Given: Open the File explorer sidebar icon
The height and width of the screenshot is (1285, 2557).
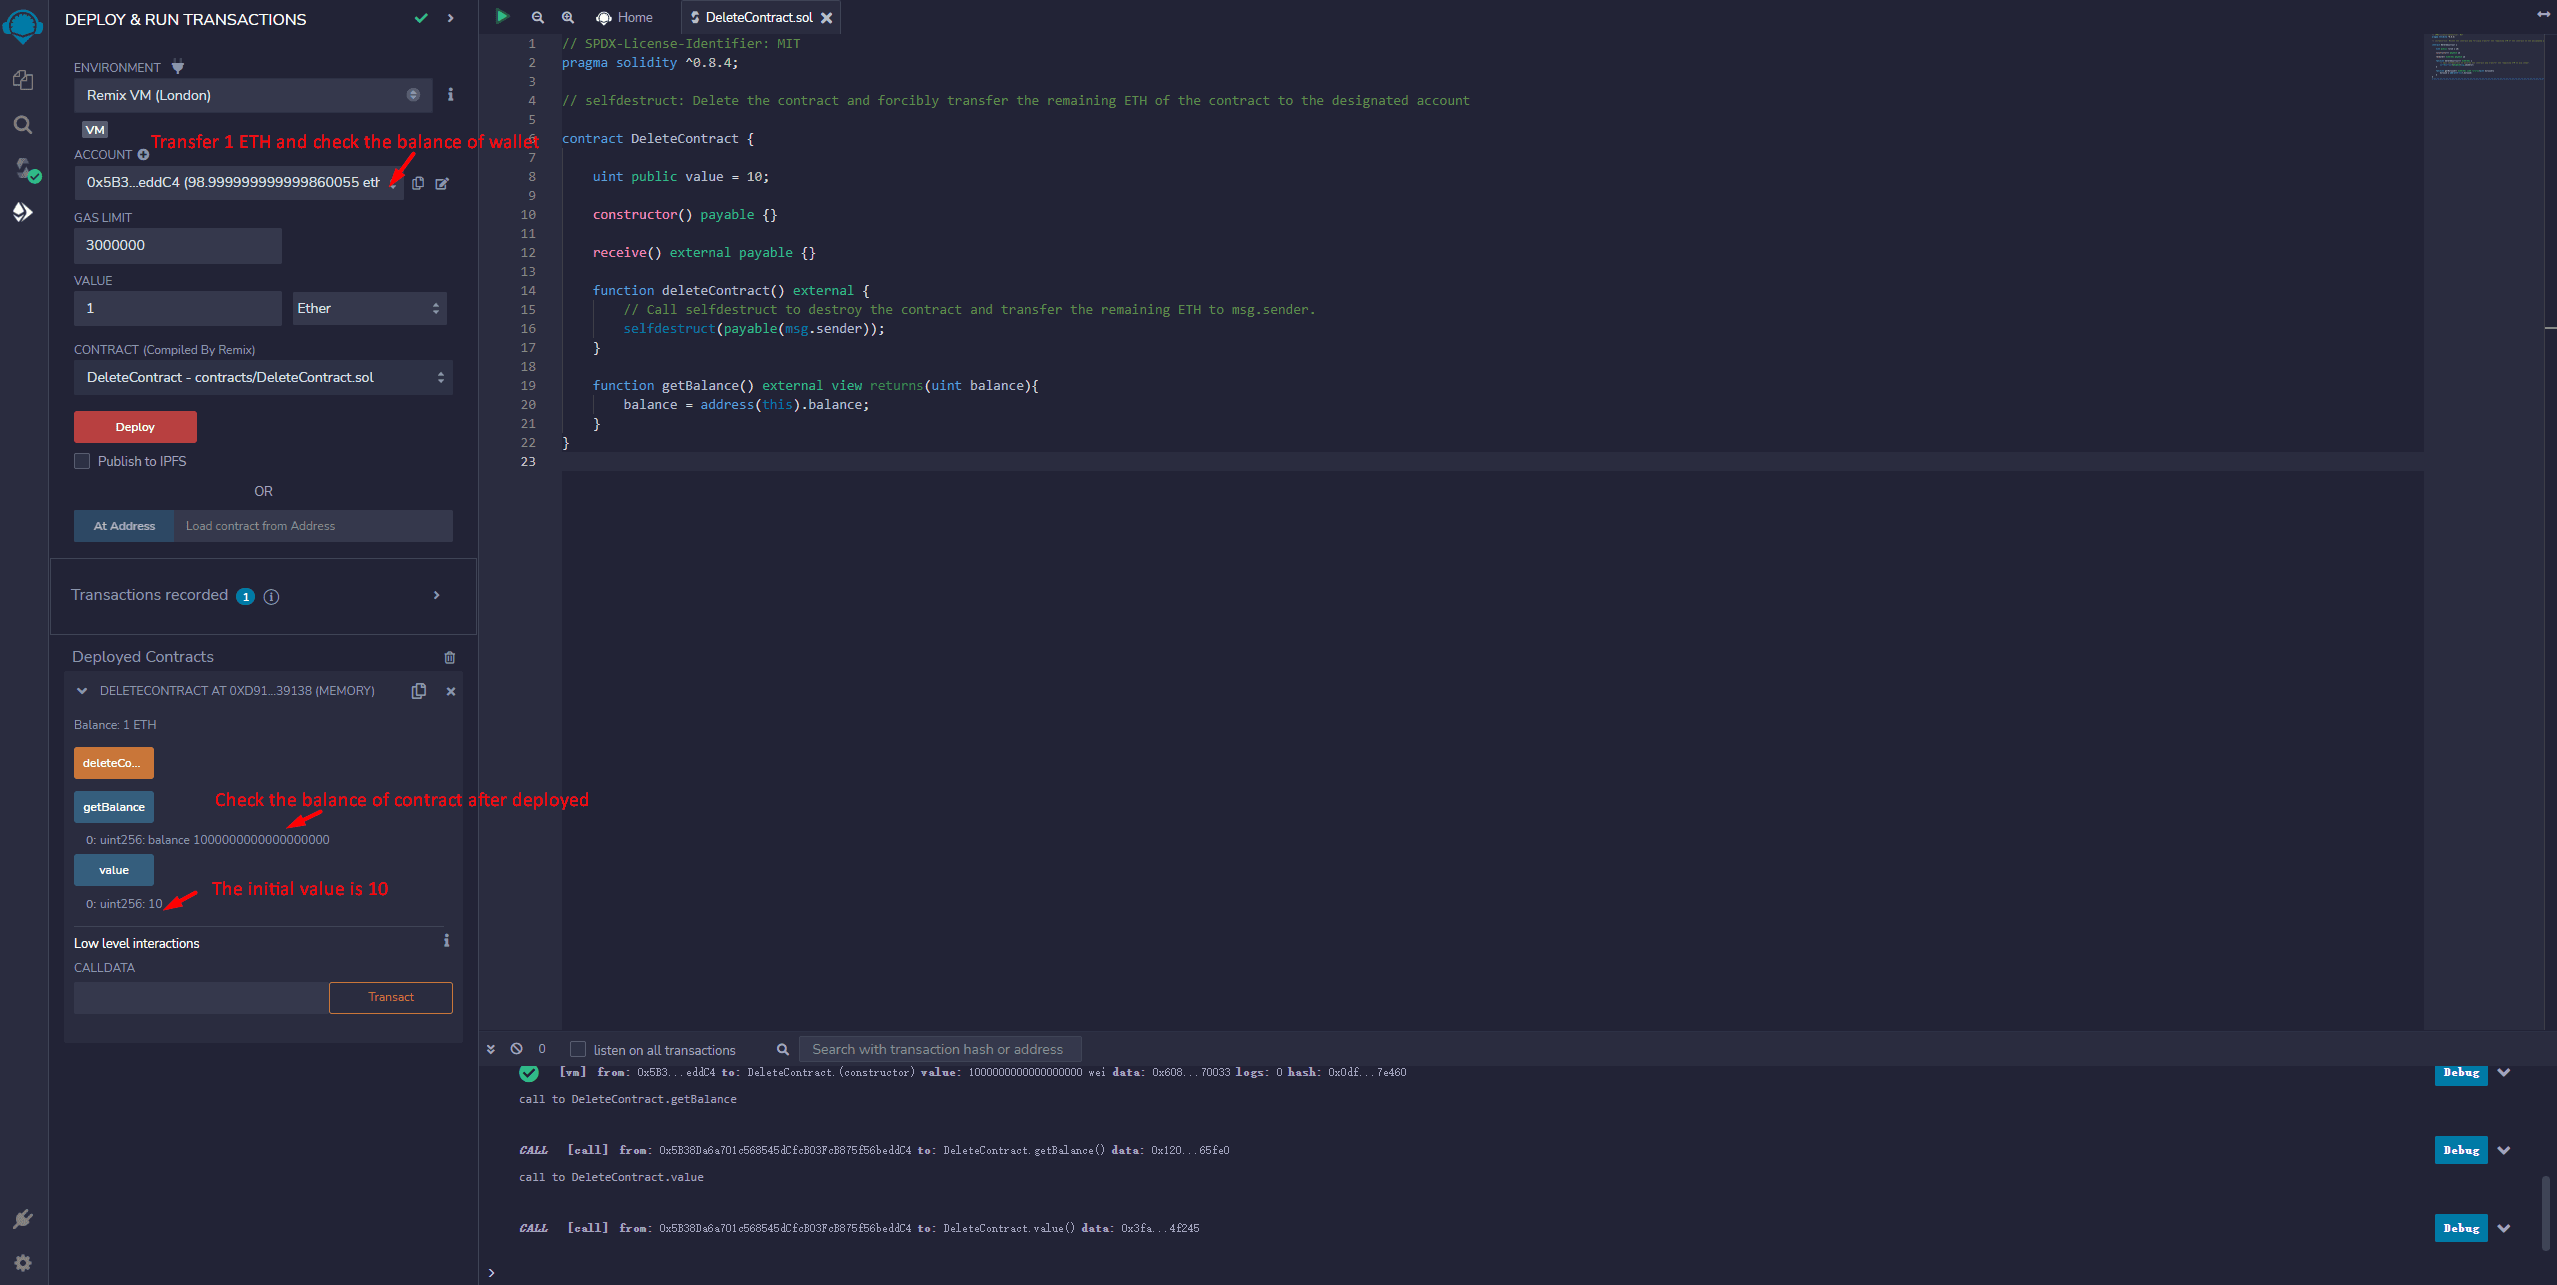Looking at the screenshot, I should [x=22, y=80].
